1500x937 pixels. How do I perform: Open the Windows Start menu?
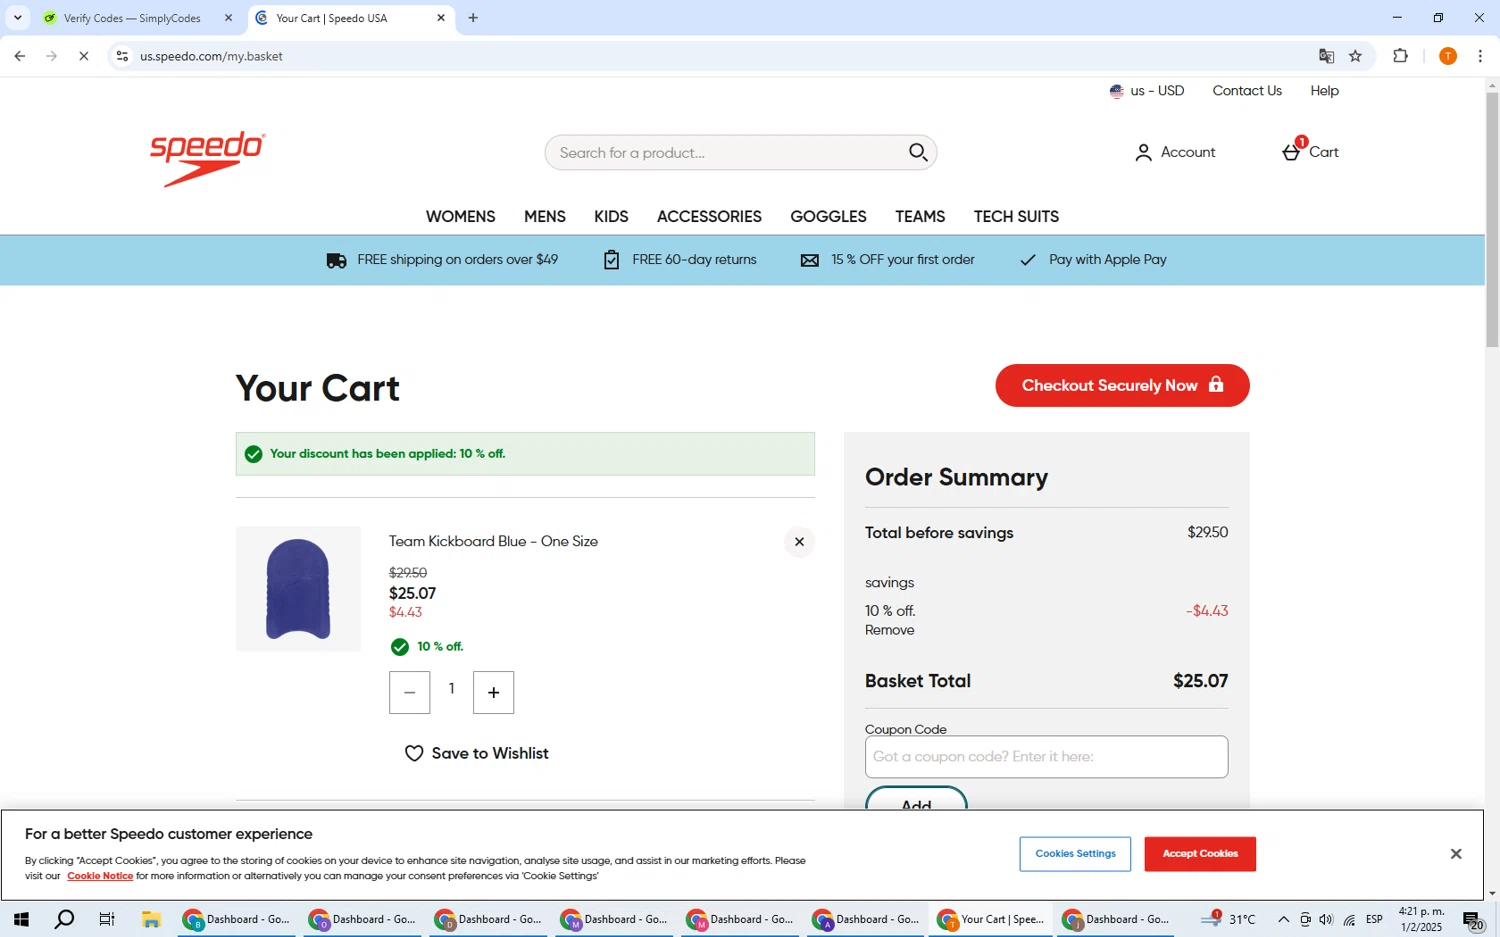(x=20, y=919)
